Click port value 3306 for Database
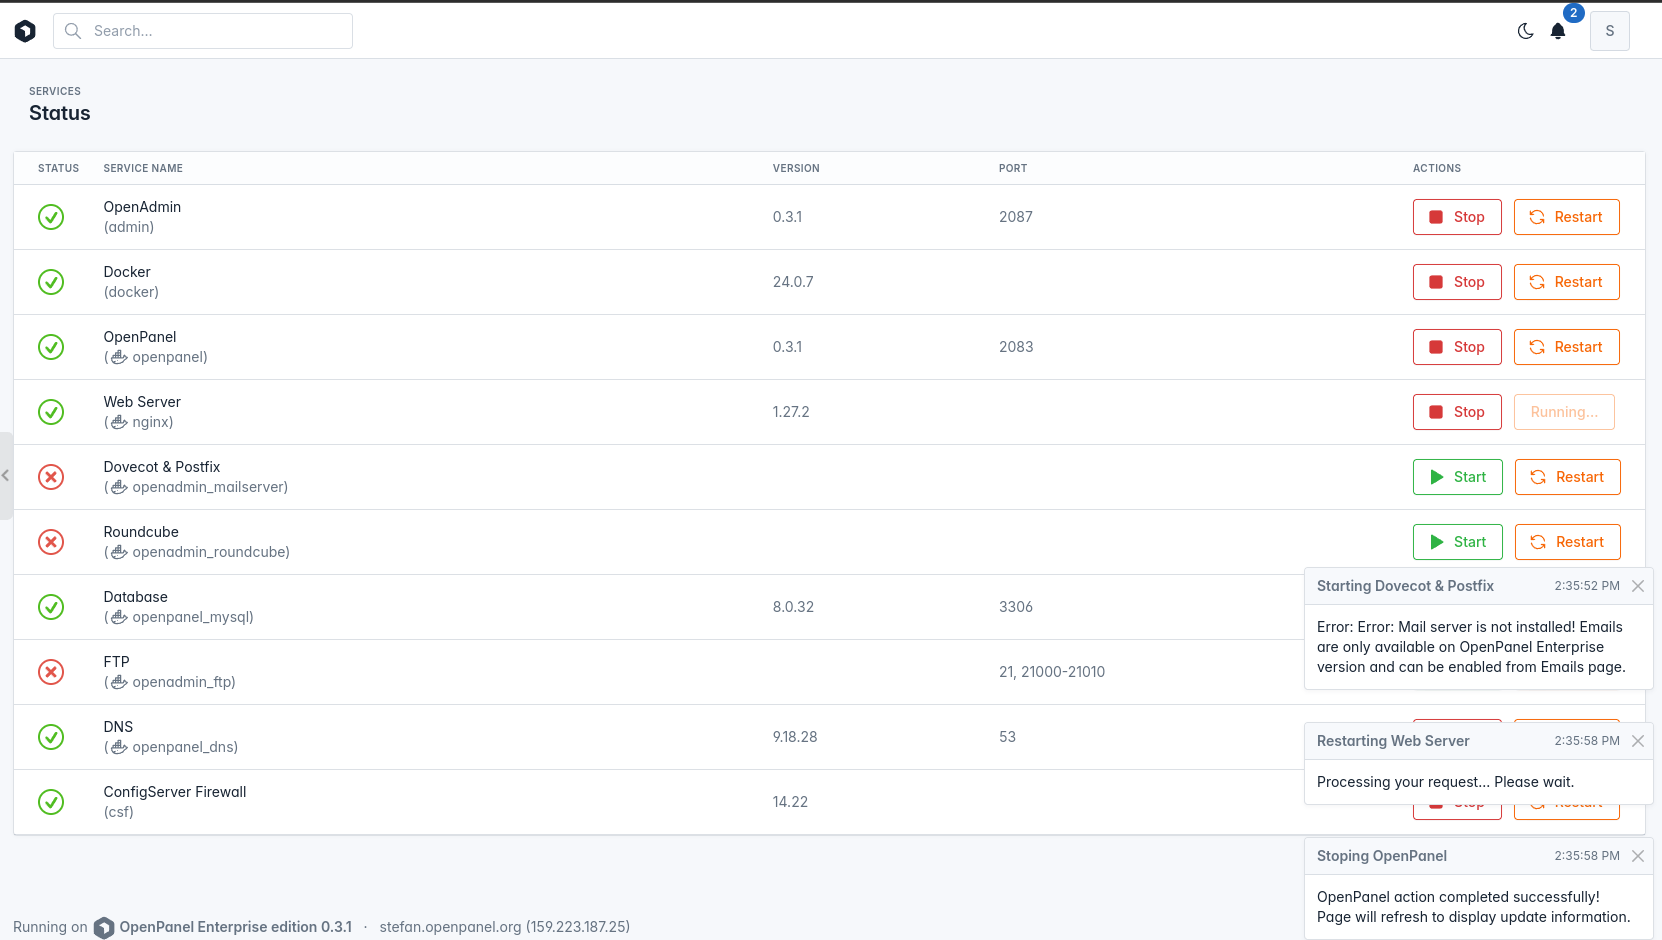This screenshot has height=940, width=1662. tap(1016, 607)
